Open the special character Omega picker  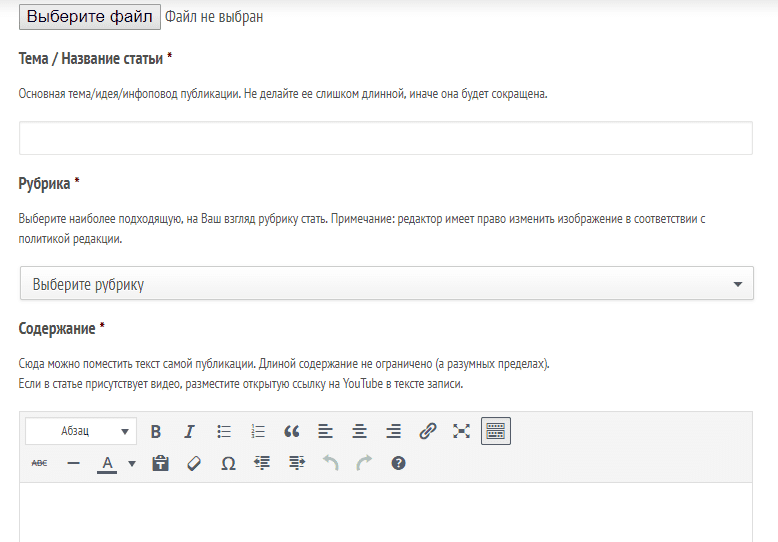pos(228,463)
